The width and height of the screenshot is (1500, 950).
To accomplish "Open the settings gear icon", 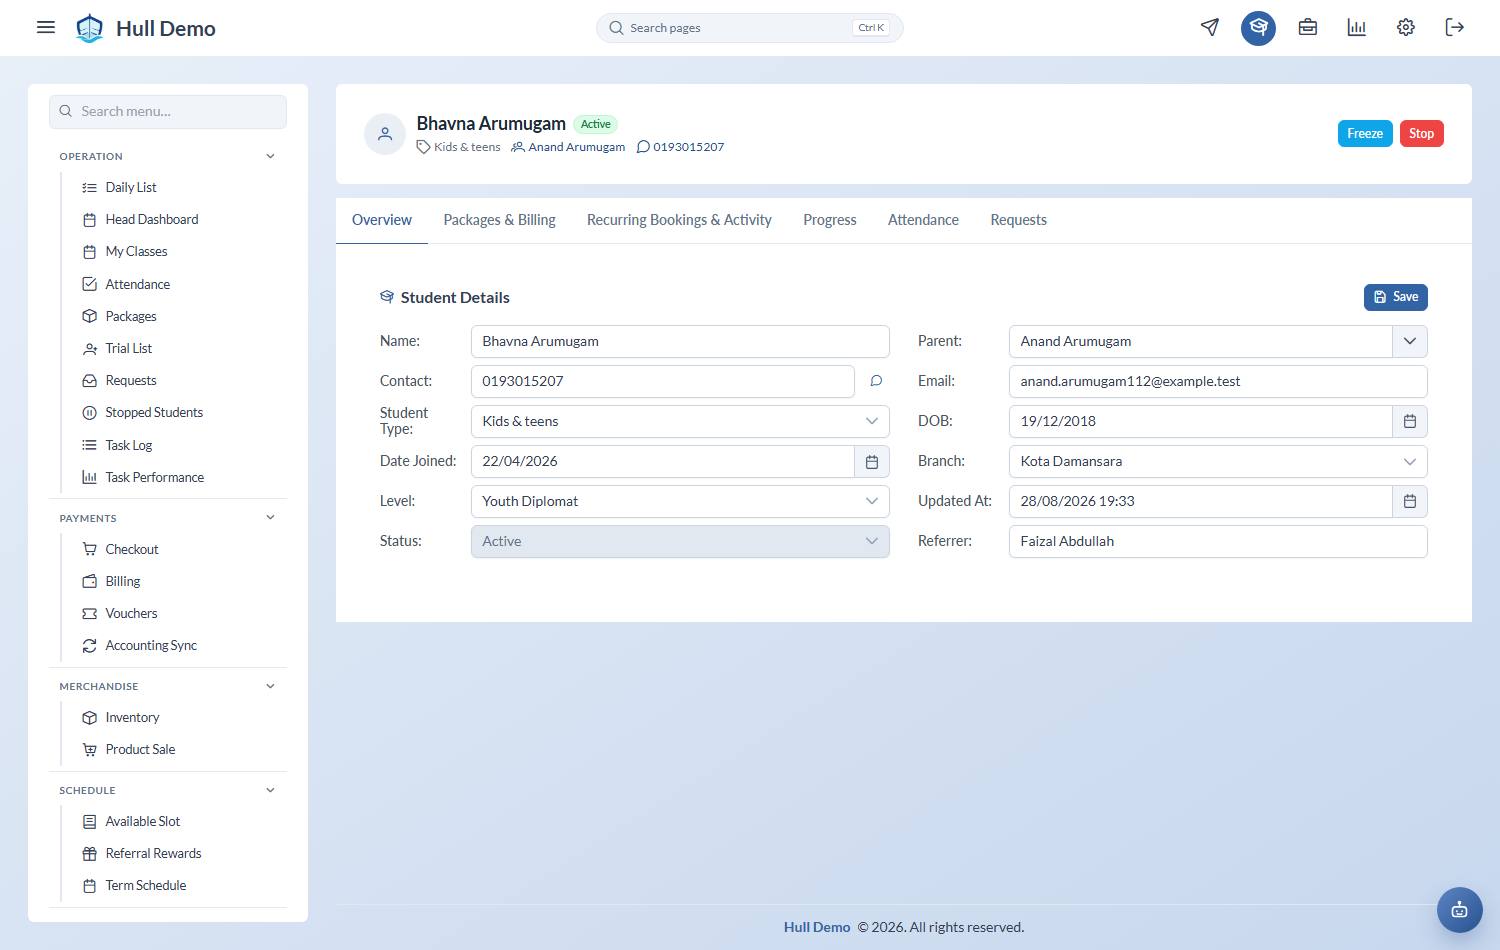I will [1406, 27].
